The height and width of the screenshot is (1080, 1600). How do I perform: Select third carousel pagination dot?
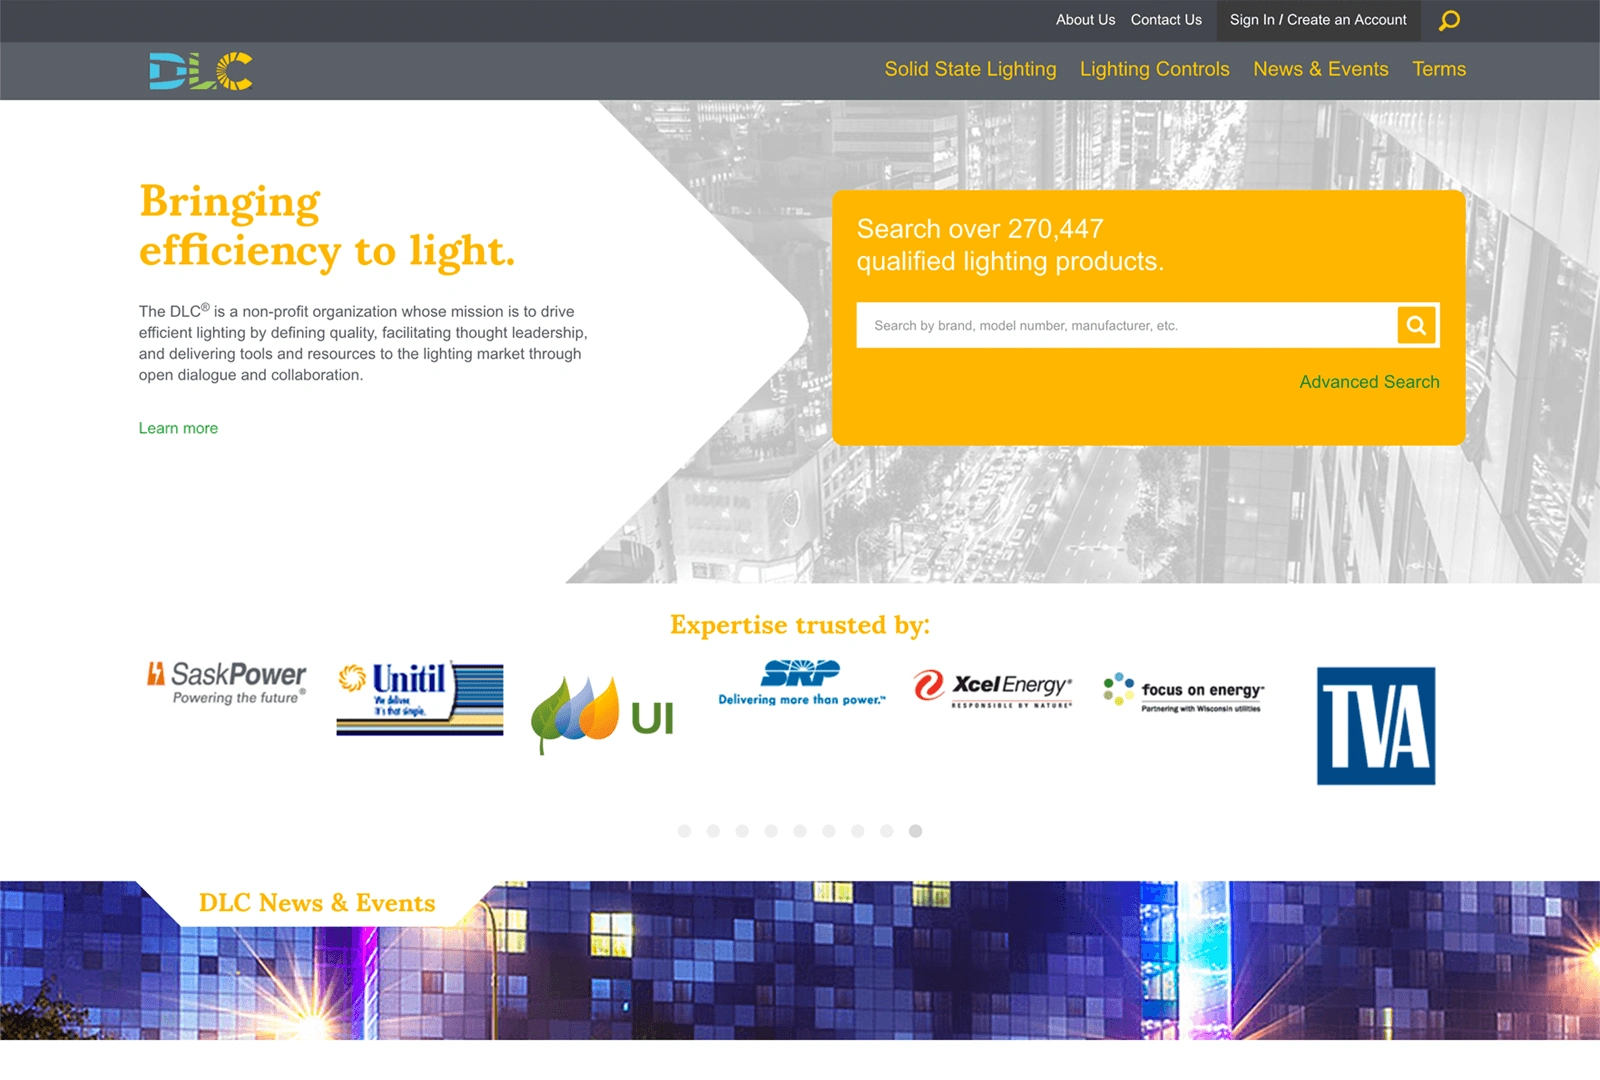pyautogui.click(x=742, y=831)
